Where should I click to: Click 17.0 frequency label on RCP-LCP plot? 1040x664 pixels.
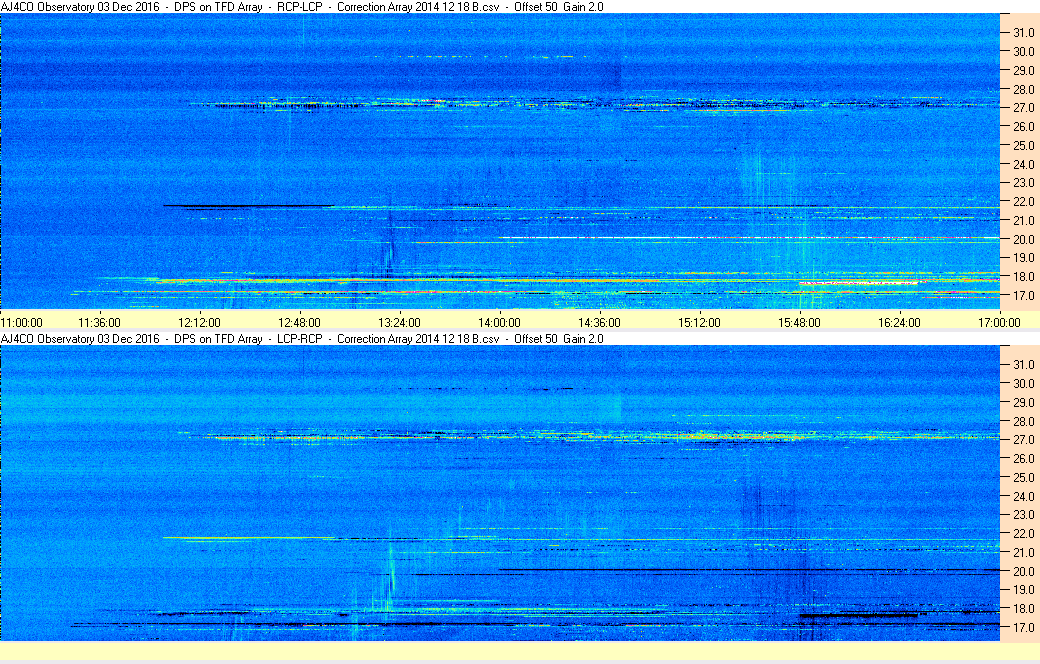pyautogui.click(x=1023, y=295)
